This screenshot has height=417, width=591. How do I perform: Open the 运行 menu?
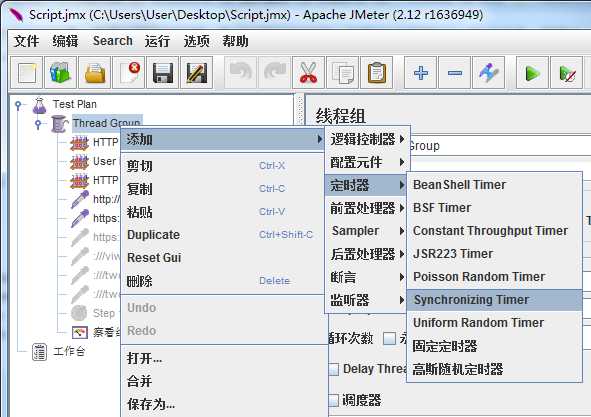tap(157, 41)
